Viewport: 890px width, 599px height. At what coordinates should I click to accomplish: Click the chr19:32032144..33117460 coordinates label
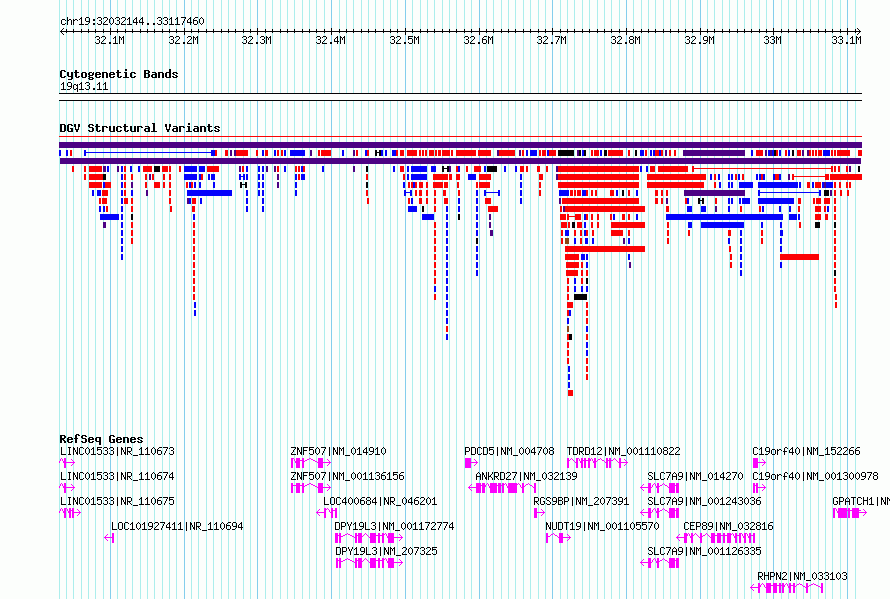pos(132,21)
